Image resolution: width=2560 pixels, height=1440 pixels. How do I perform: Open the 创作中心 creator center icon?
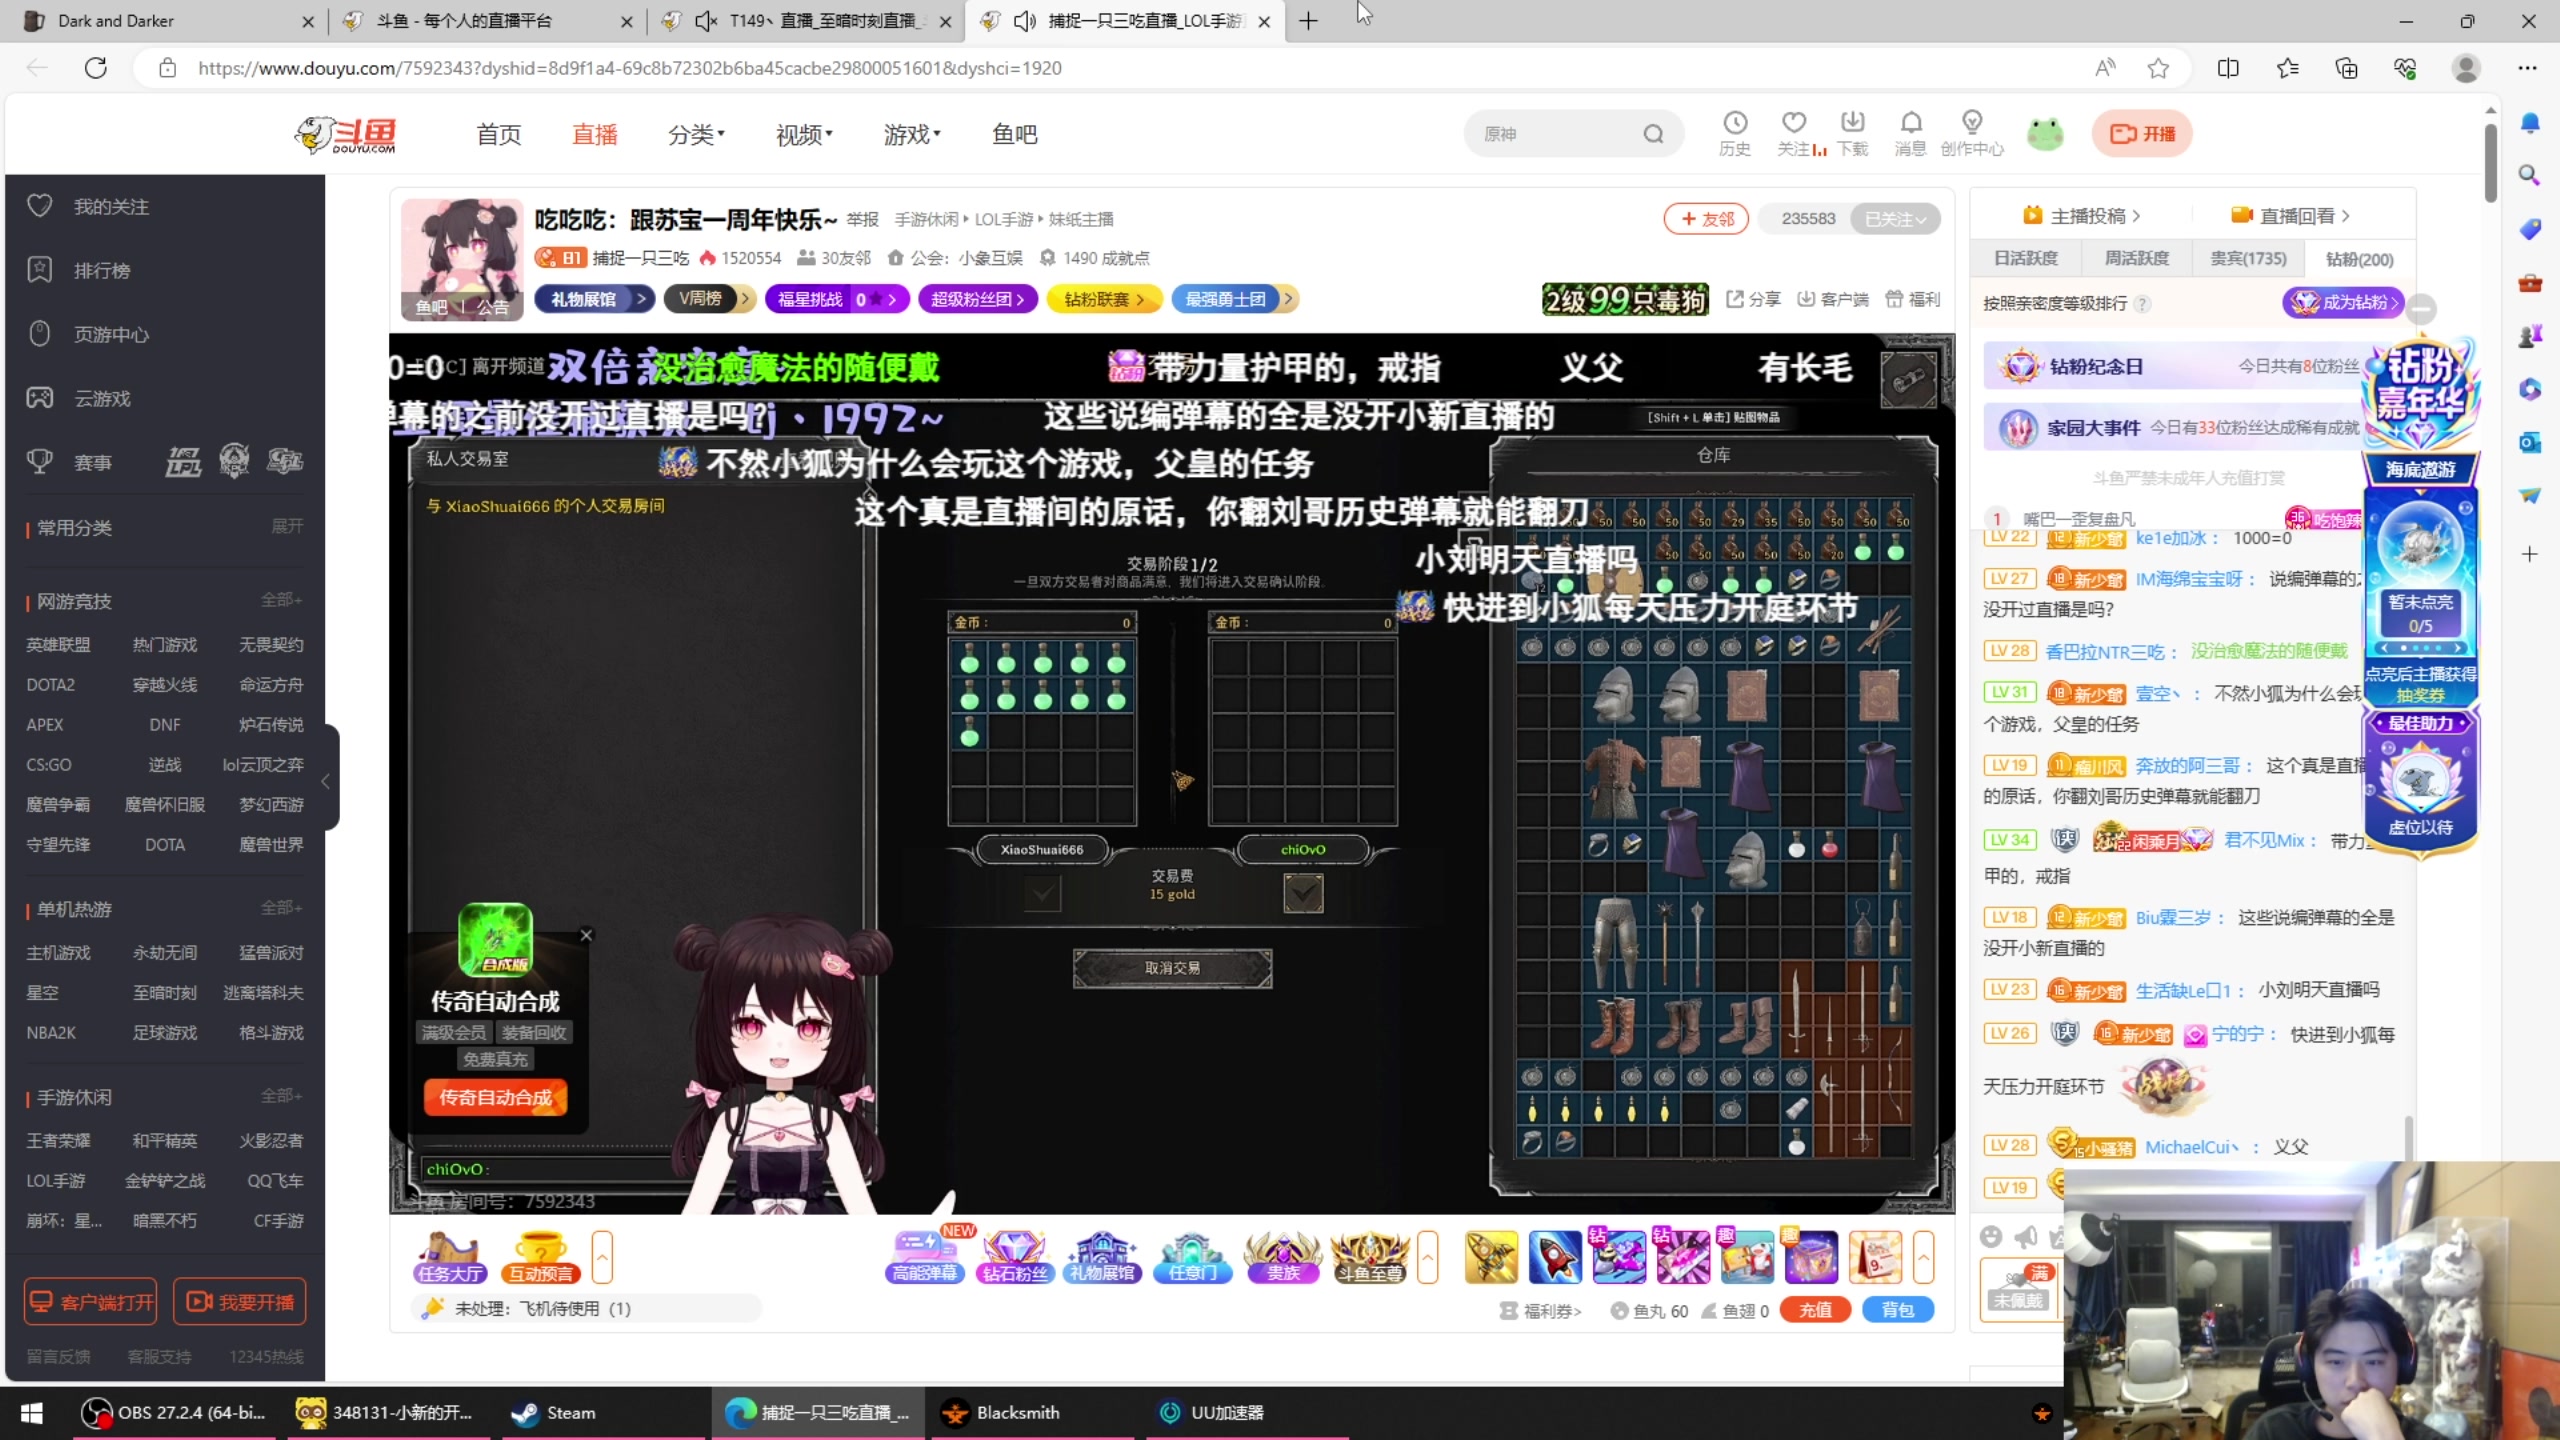click(x=1972, y=133)
